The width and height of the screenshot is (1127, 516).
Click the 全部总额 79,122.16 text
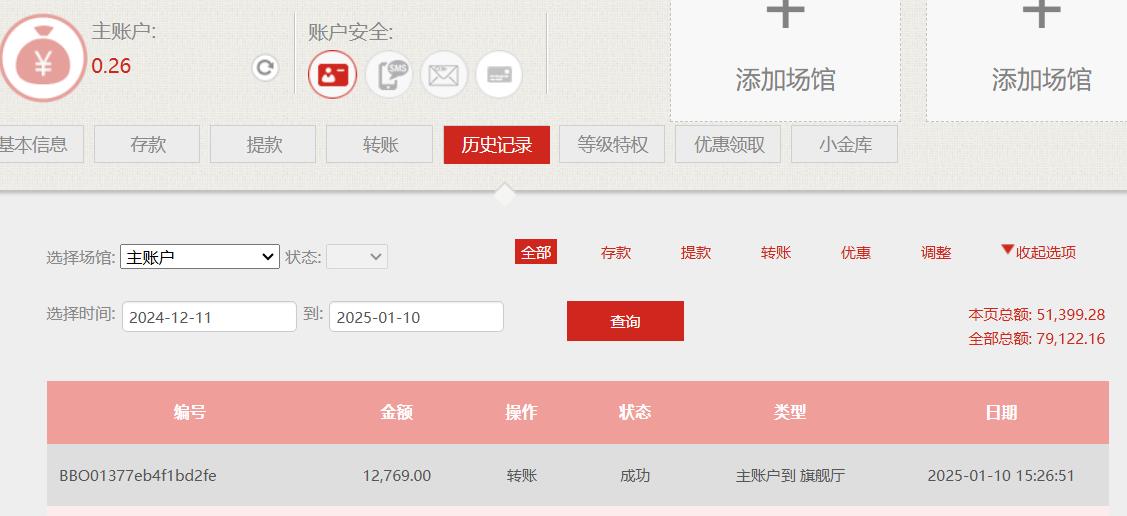(x=1036, y=338)
